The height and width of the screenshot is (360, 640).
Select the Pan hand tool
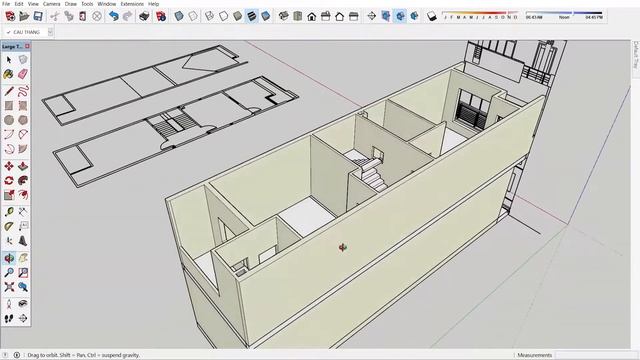pos(23,258)
